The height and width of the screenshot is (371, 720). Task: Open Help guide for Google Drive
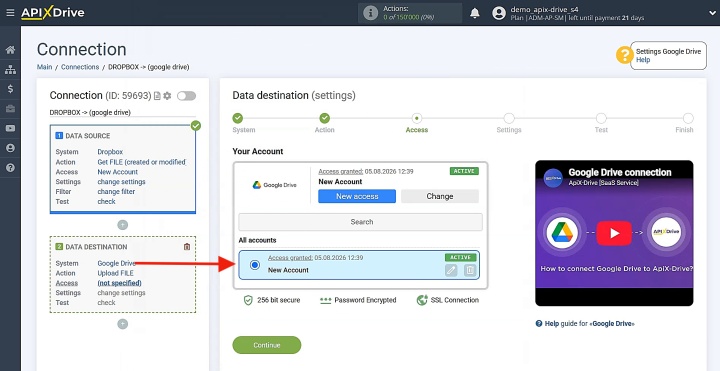(x=585, y=323)
